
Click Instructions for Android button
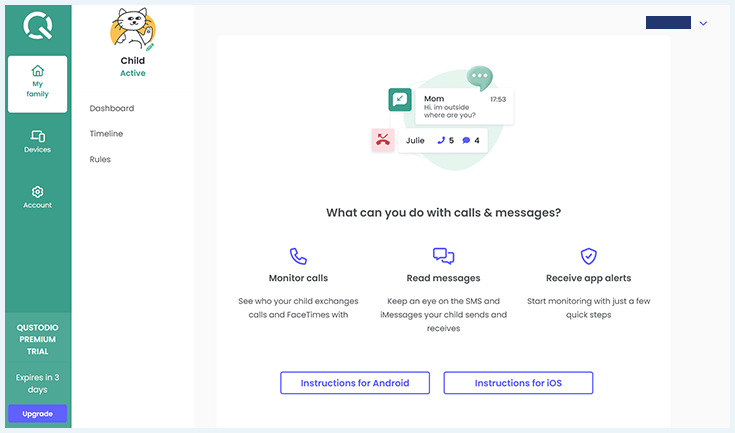(x=355, y=383)
